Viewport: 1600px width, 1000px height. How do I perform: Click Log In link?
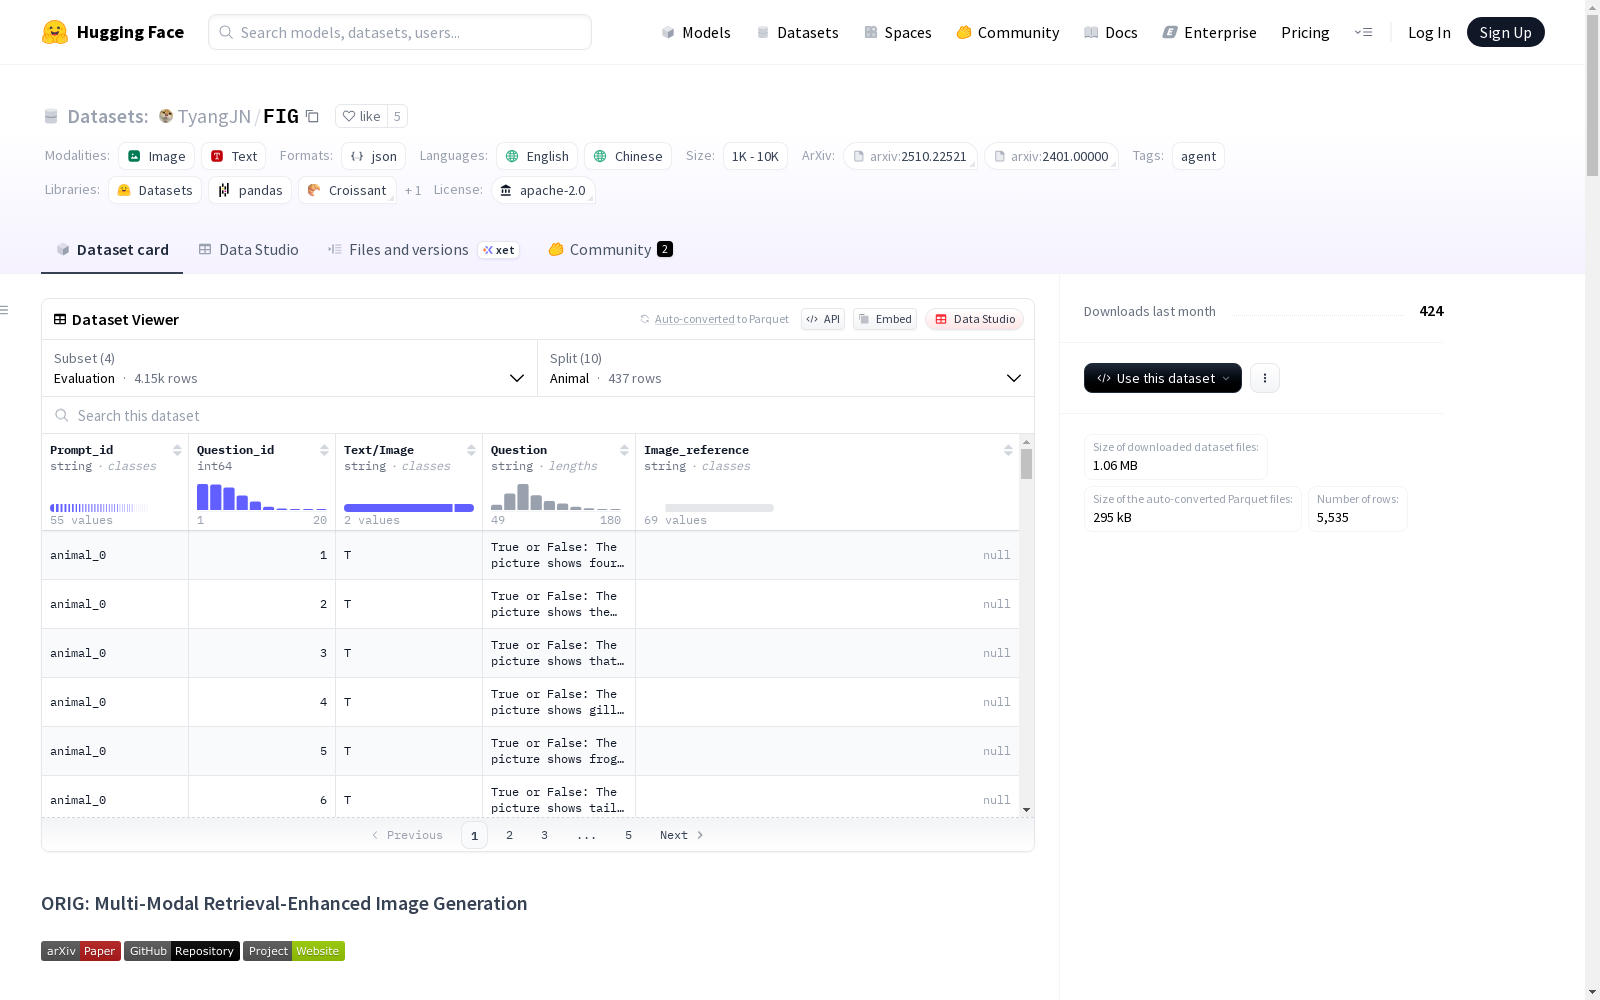pyautogui.click(x=1429, y=32)
